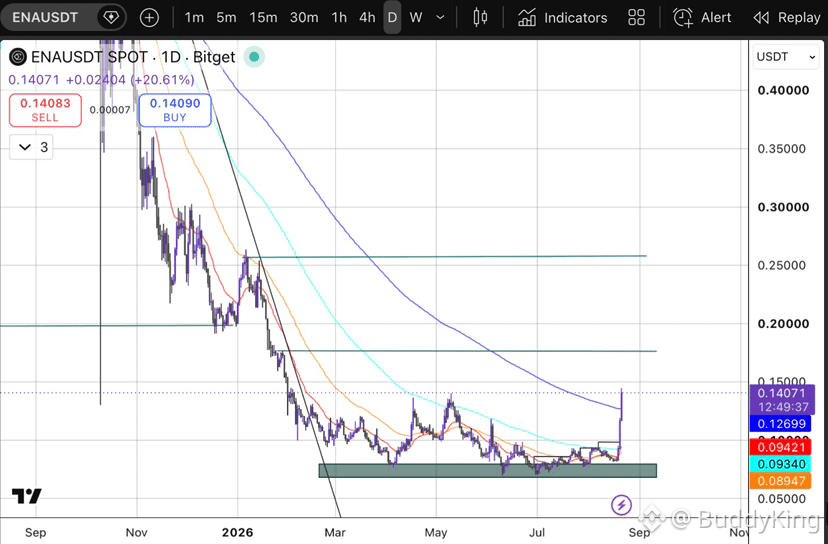The height and width of the screenshot is (544, 828).
Task: Choose the weekly W timeframe
Action: (x=416, y=18)
